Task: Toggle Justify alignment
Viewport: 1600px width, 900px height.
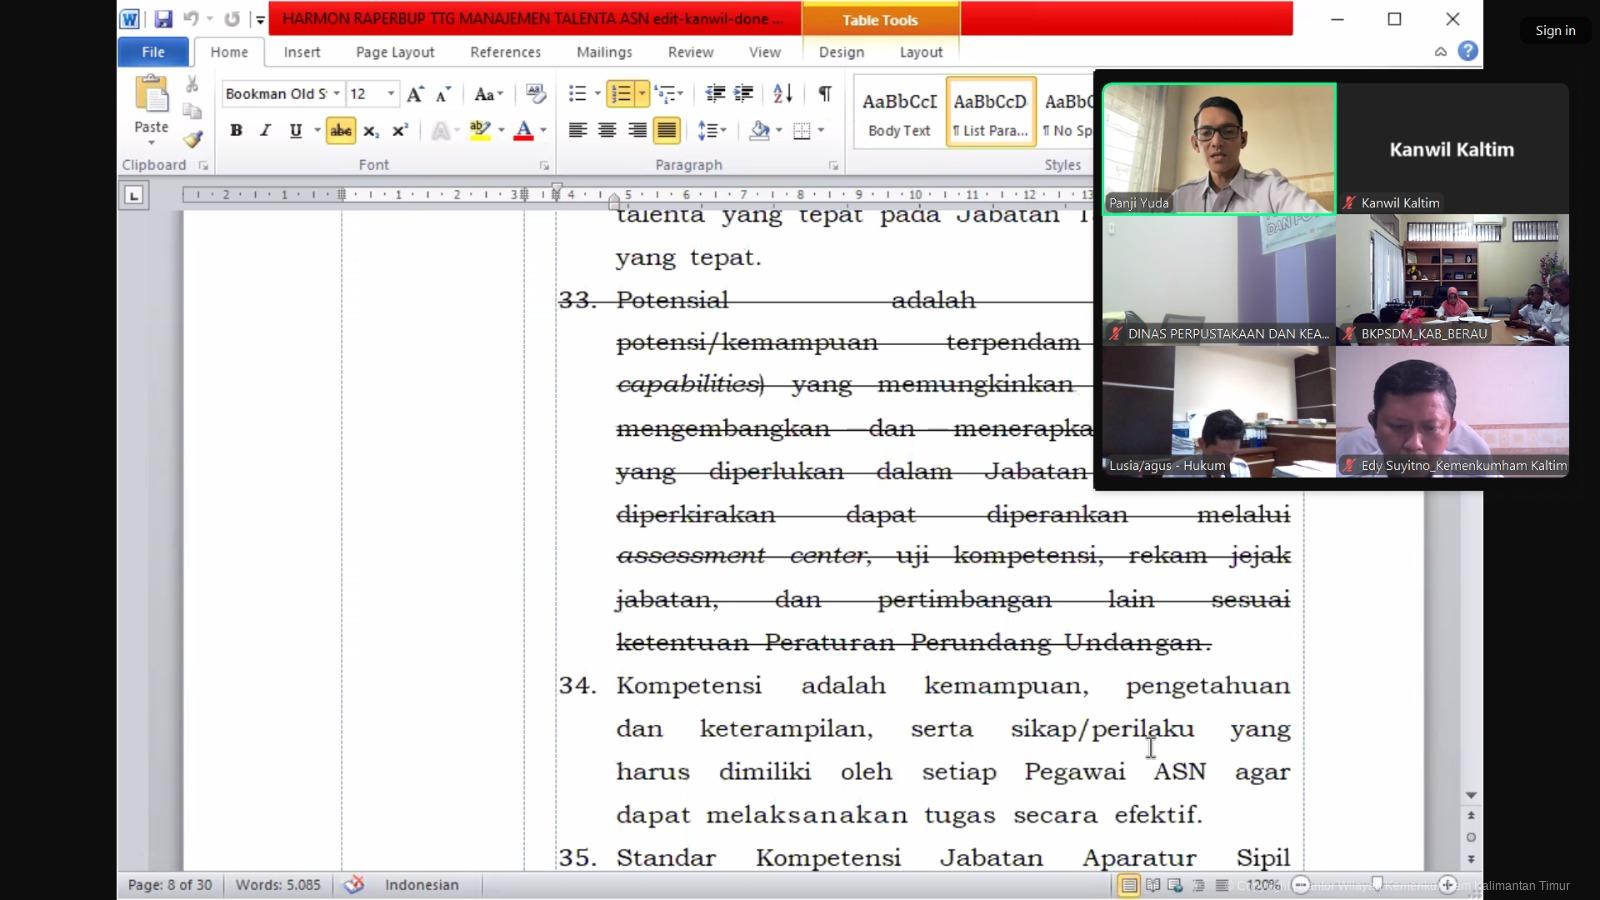Action: 667,130
